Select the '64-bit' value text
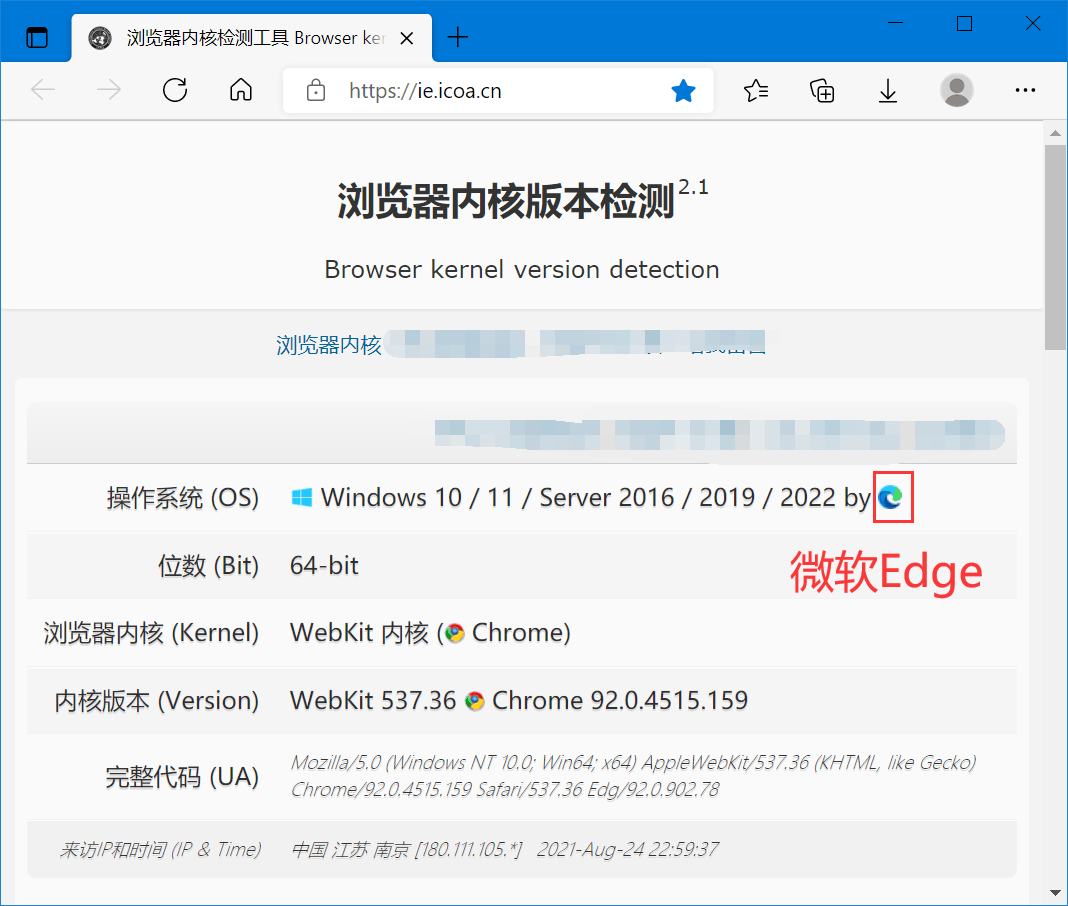The height and width of the screenshot is (906, 1068). click(x=324, y=565)
